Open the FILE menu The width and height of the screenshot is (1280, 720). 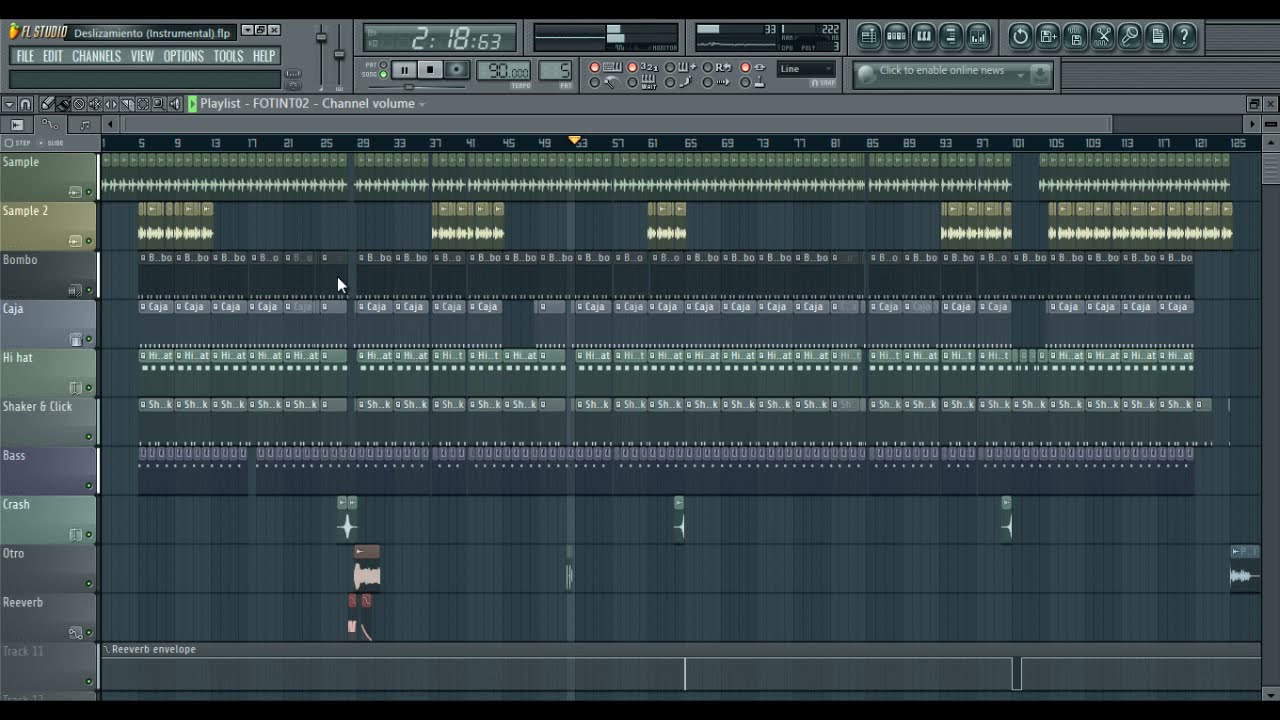25,56
